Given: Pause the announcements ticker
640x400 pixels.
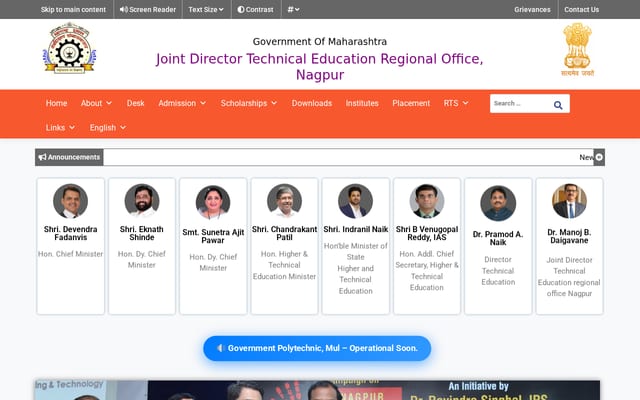Looking at the screenshot, I should pyautogui.click(x=599, y=157).
